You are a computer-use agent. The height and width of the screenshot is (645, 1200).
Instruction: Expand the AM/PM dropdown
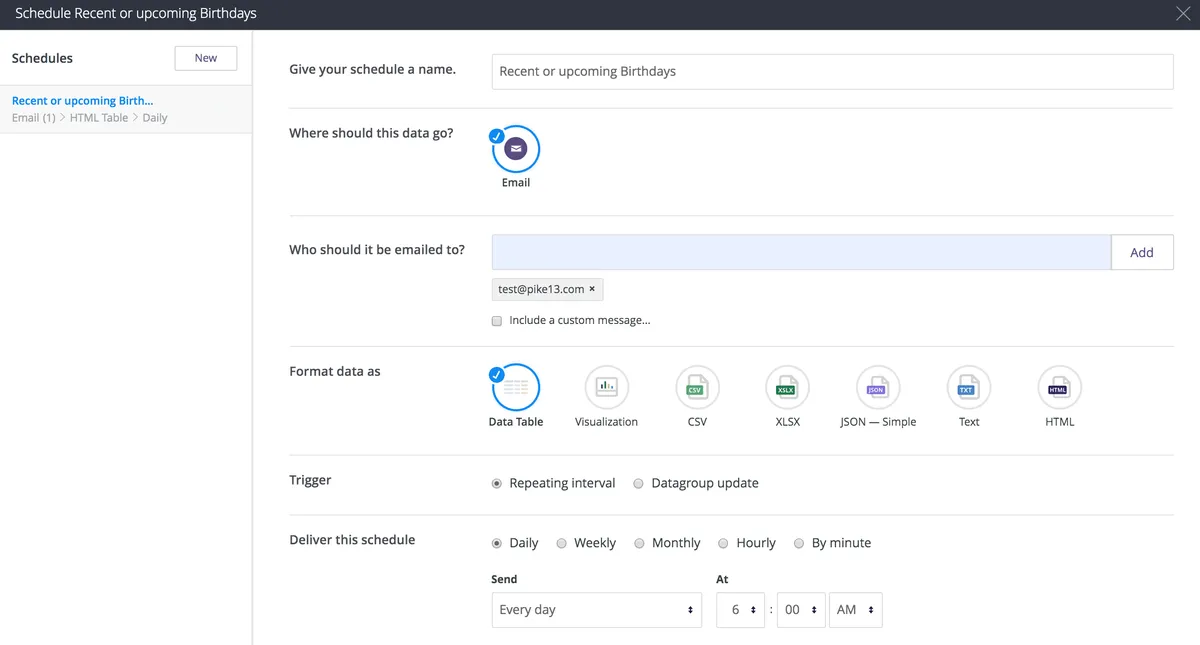pos(856,610)
